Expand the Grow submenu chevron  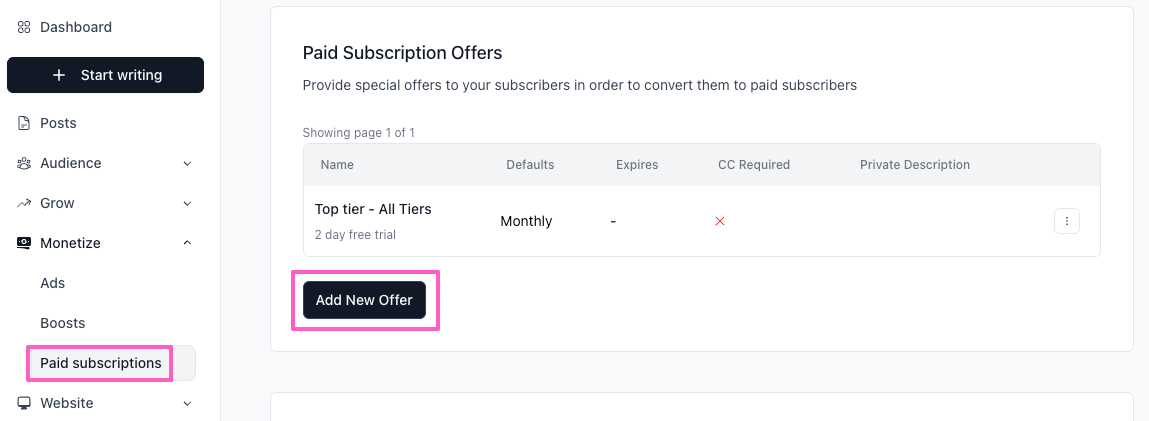point(187,203)
